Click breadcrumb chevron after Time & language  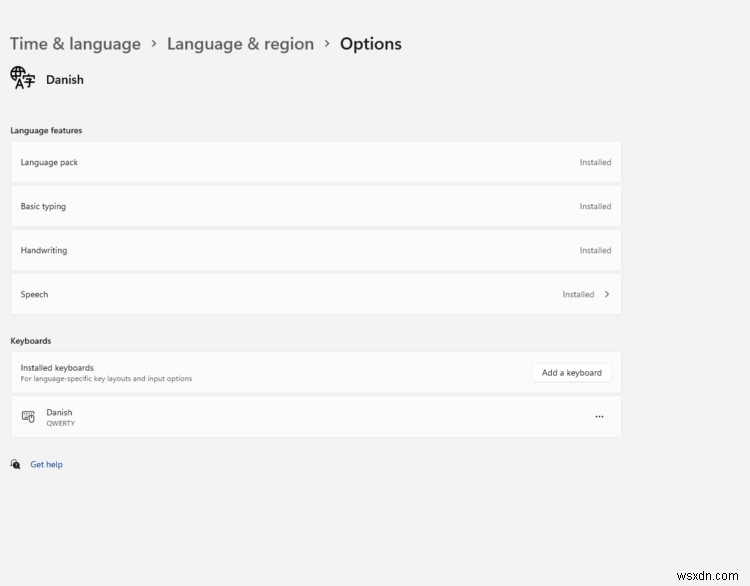click(x=154, y=44)
